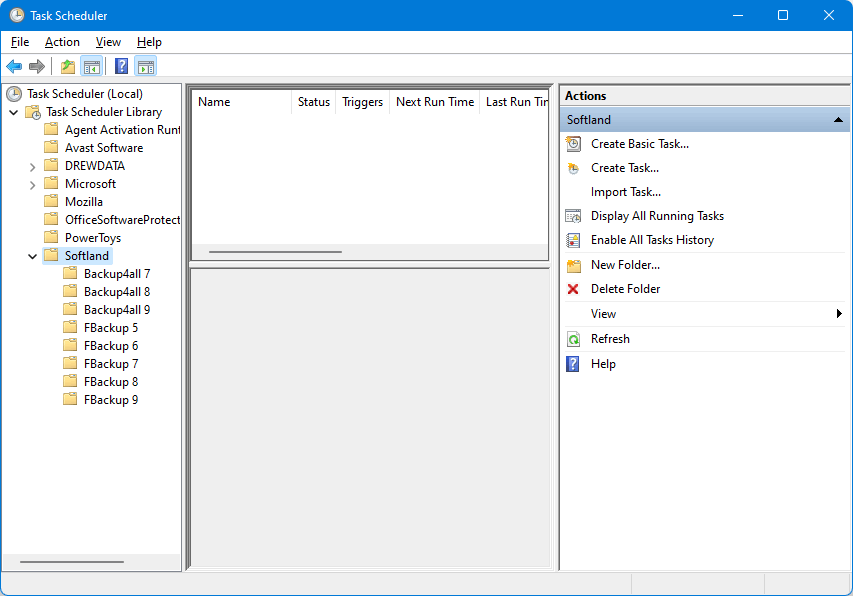Click the Export List folder toolbar icon
853x596 pixels.
click(66, 66)
